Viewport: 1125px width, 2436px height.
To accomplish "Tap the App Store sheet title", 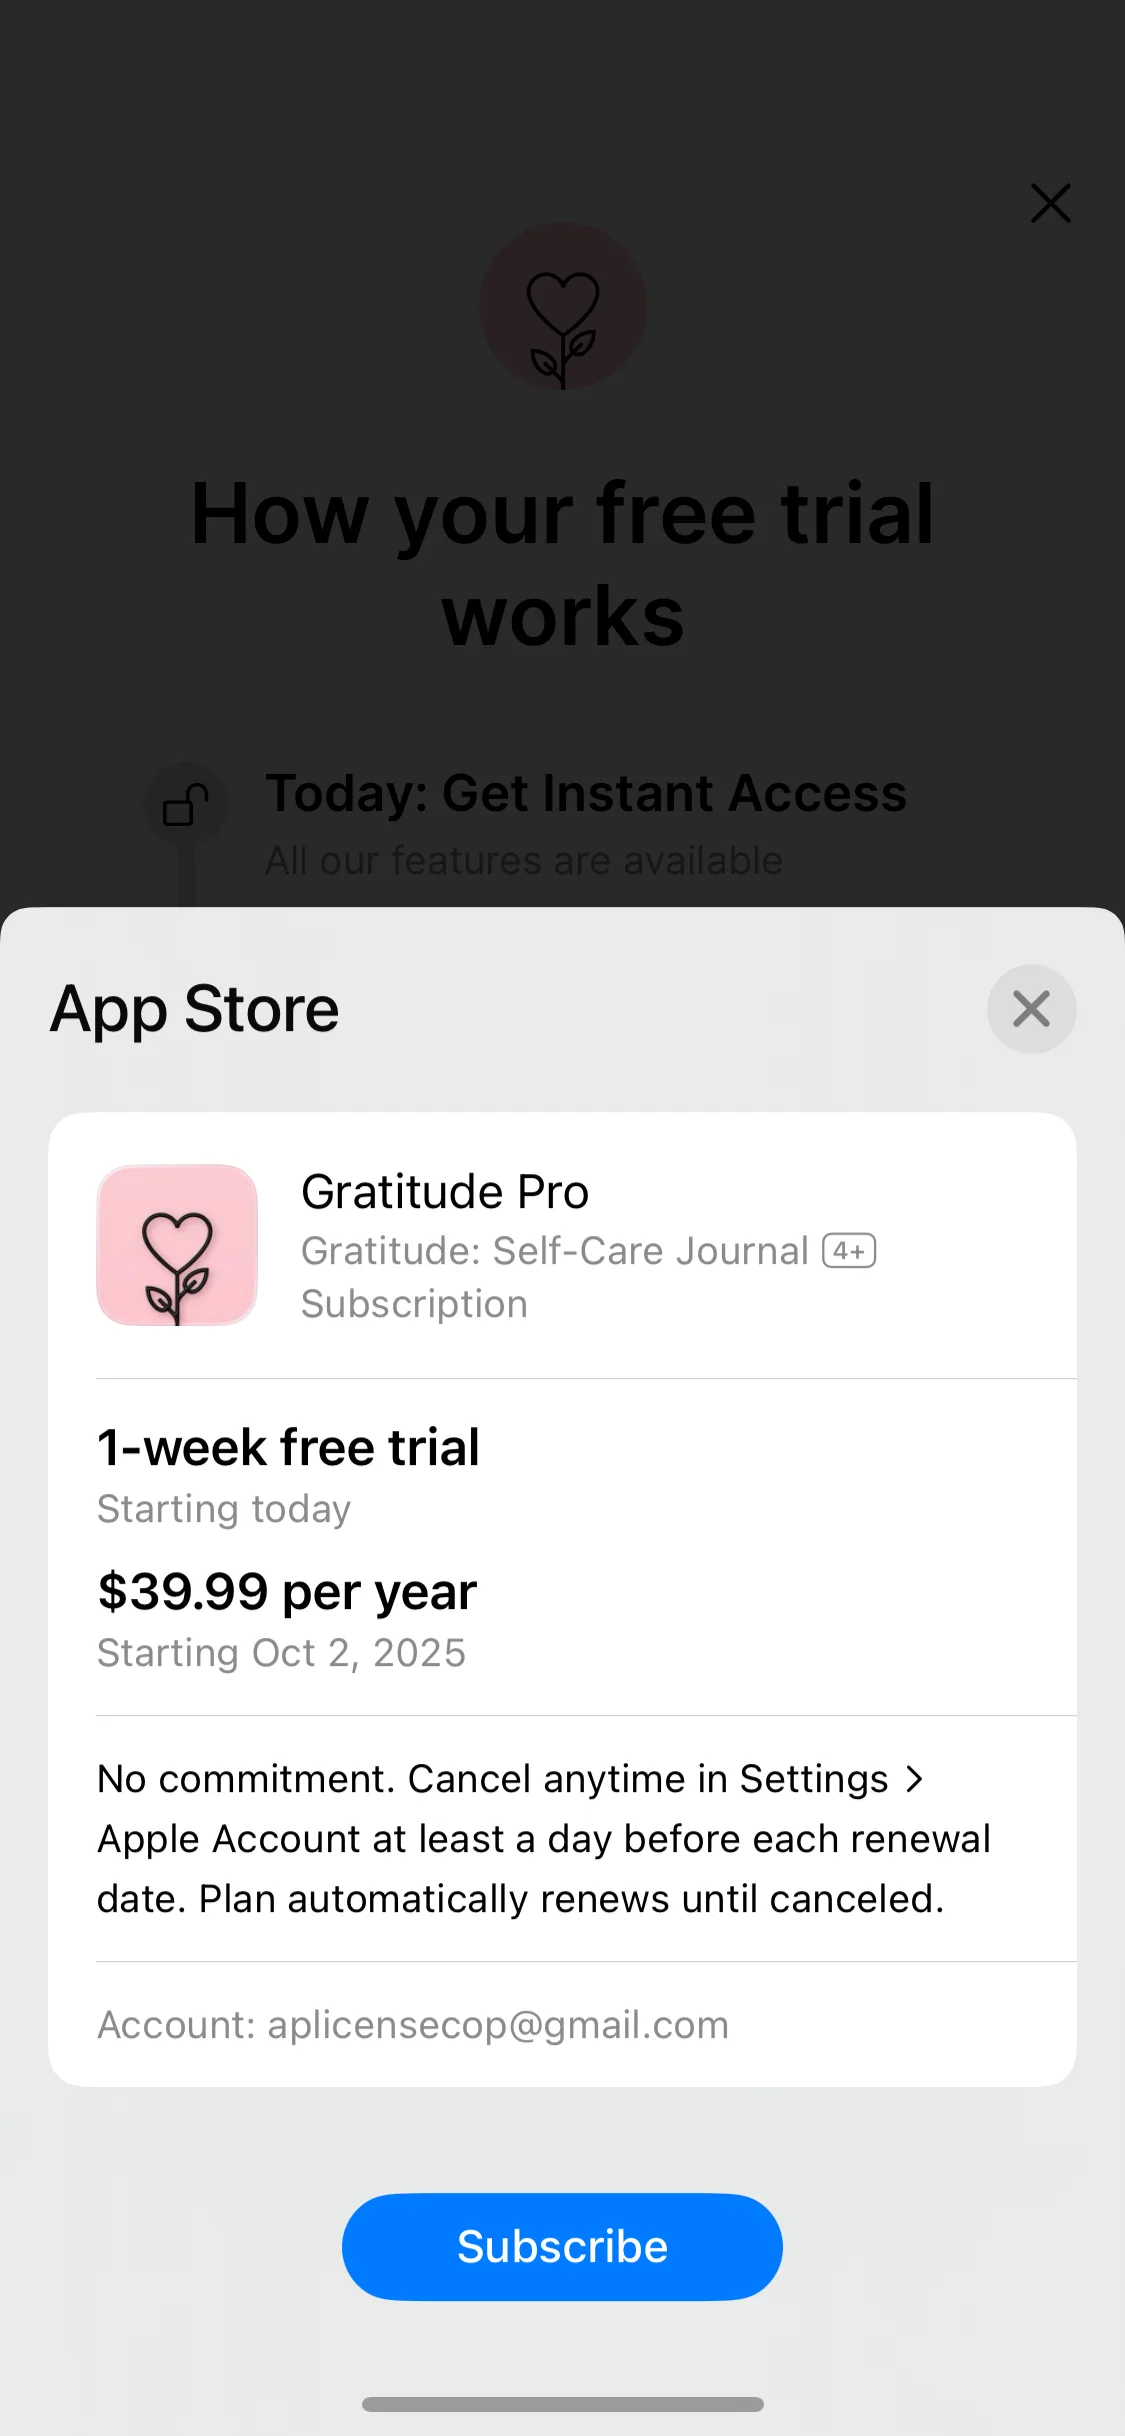I will point(195,1009).
